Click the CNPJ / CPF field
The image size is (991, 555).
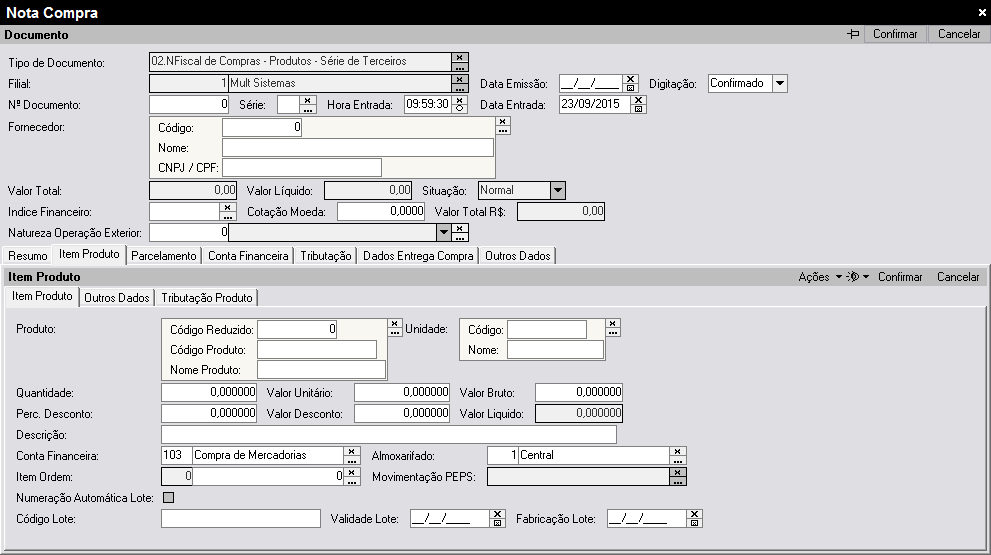point(302,168)
